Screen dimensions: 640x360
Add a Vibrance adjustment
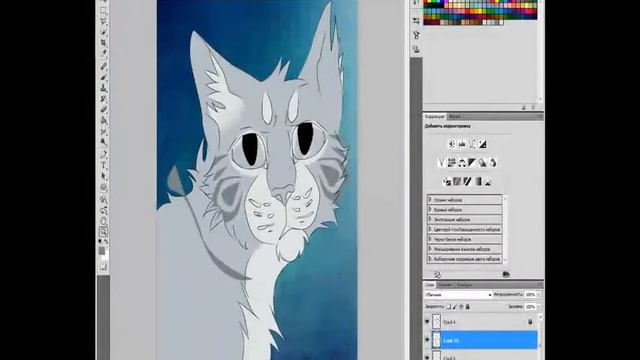point(441,162)
